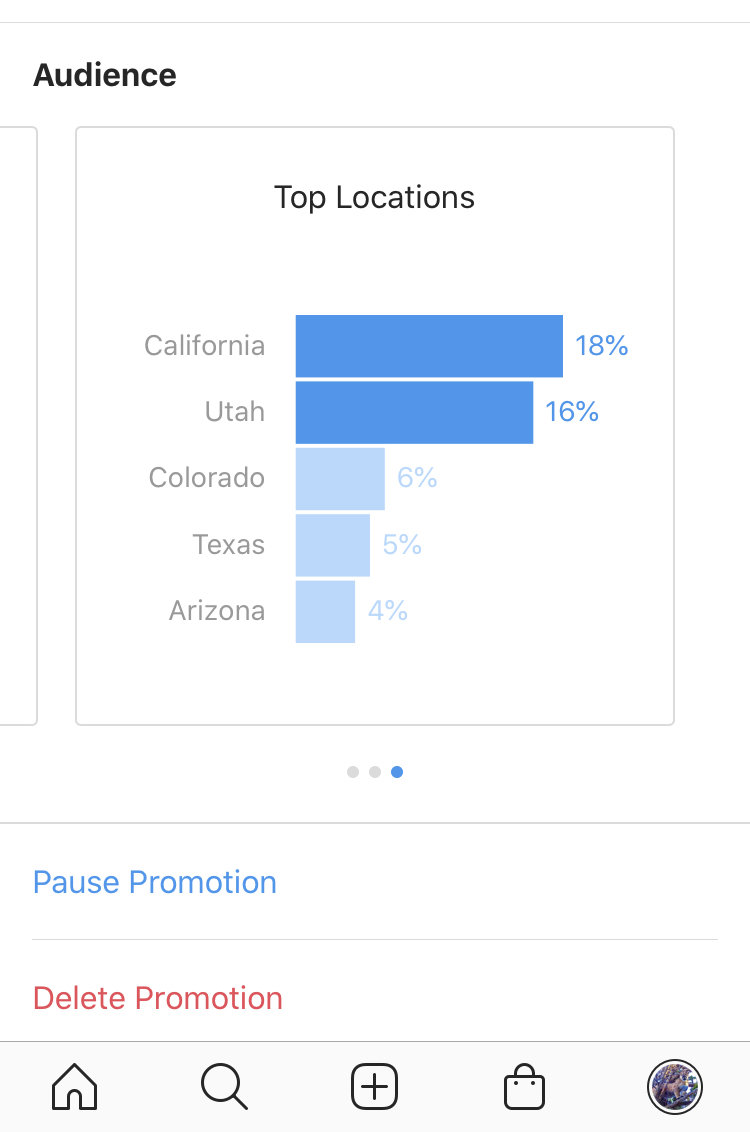750x1132 pixels.
Task: Open the Shop bag icon
Action: (524, 1086)
